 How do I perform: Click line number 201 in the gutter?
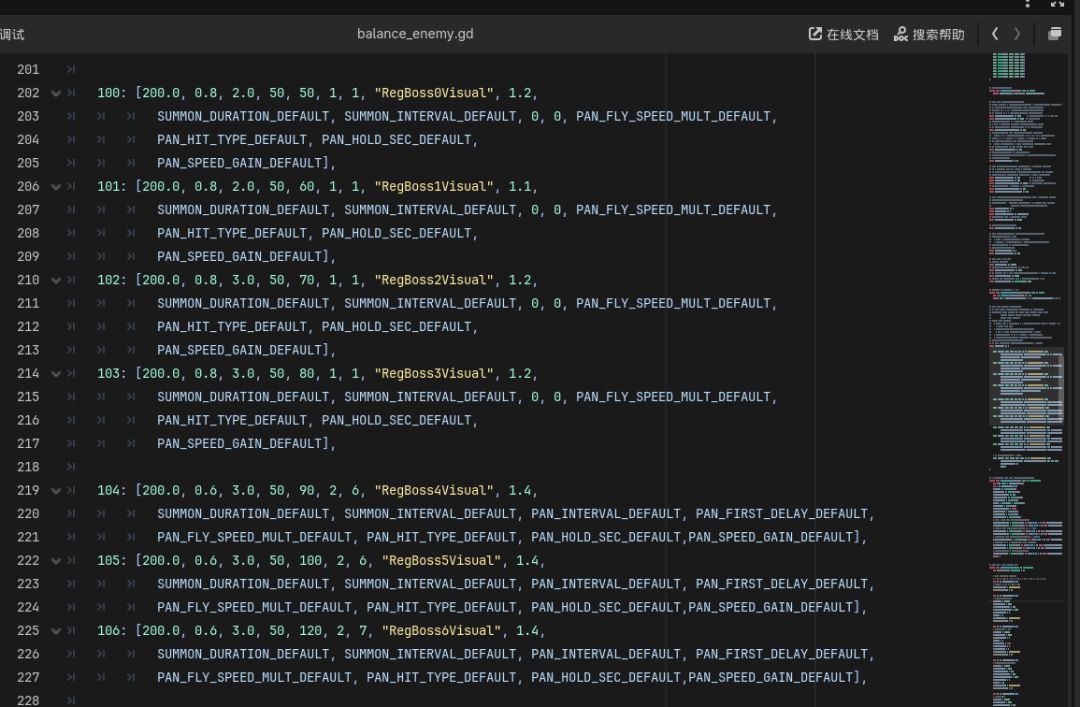coord(28,70)
